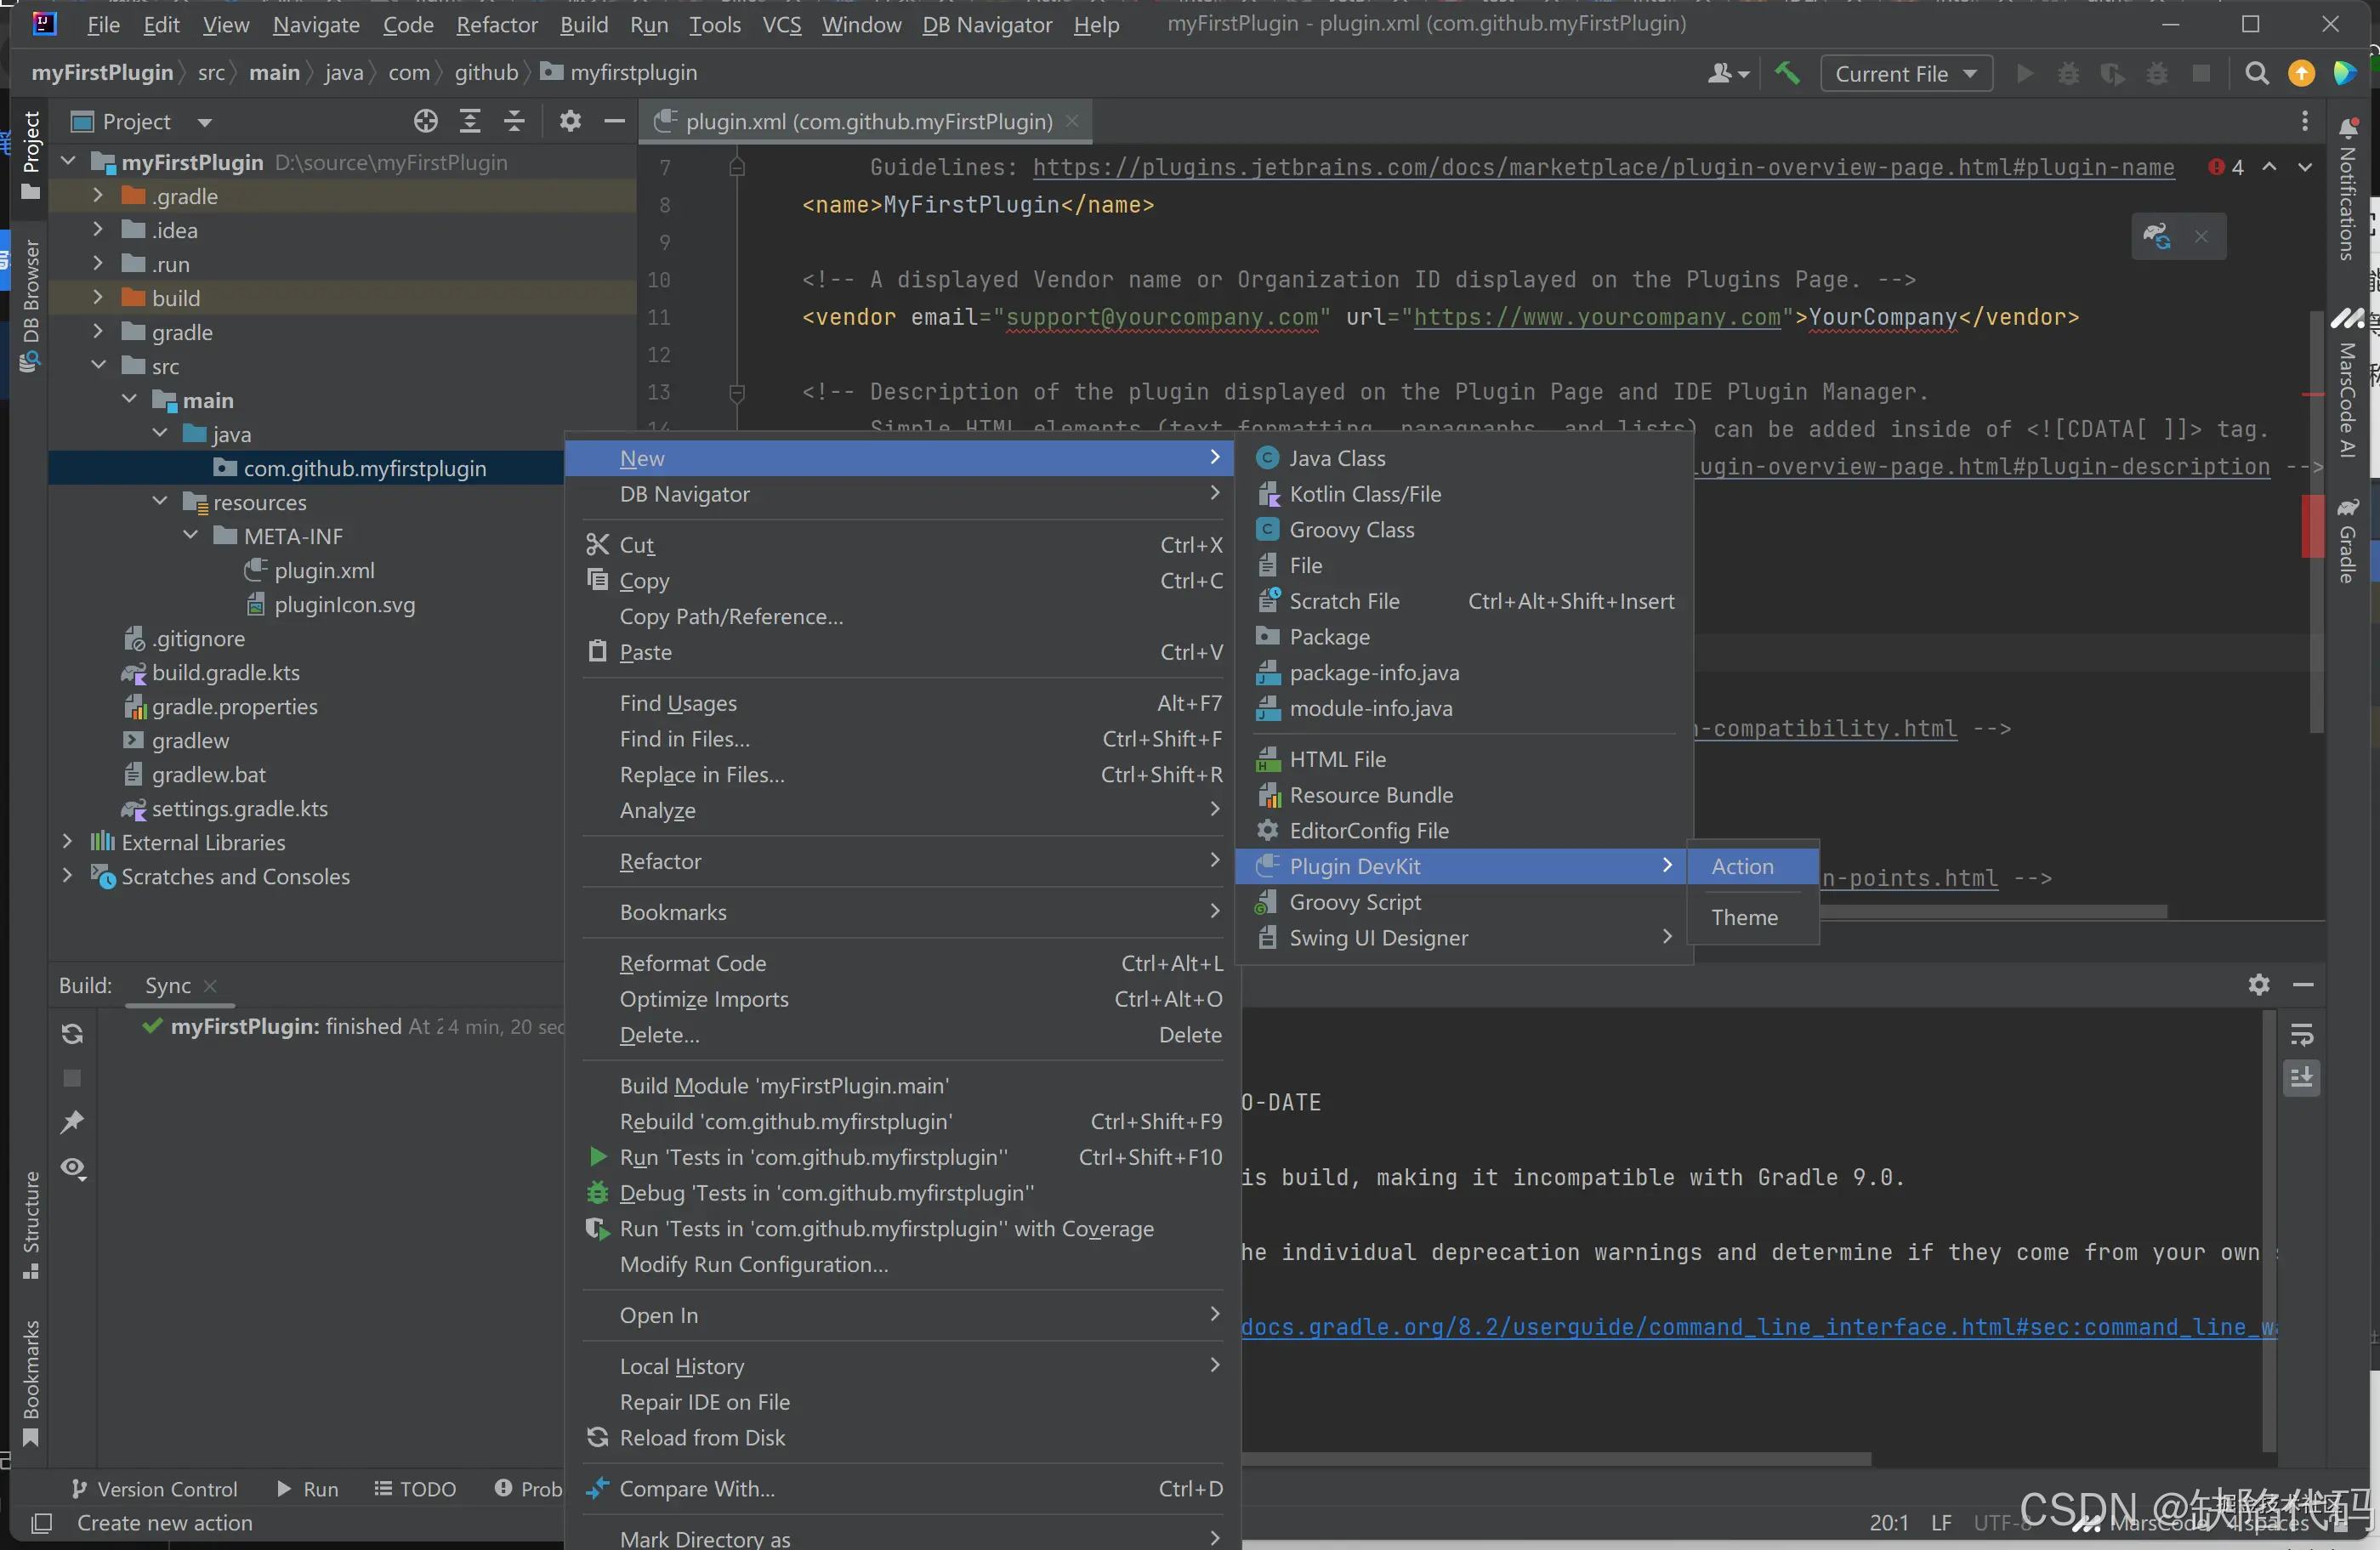Open Build panel settings gear
The width and height of the screenshot is (2380, 1550).
click(2258, 984)
